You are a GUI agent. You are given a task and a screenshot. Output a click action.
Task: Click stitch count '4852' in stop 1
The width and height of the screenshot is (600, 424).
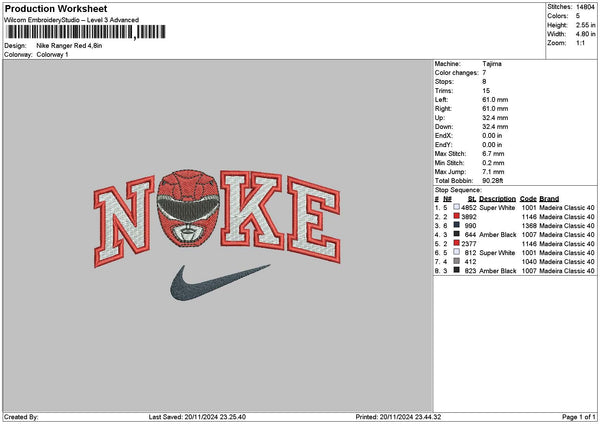469,208
